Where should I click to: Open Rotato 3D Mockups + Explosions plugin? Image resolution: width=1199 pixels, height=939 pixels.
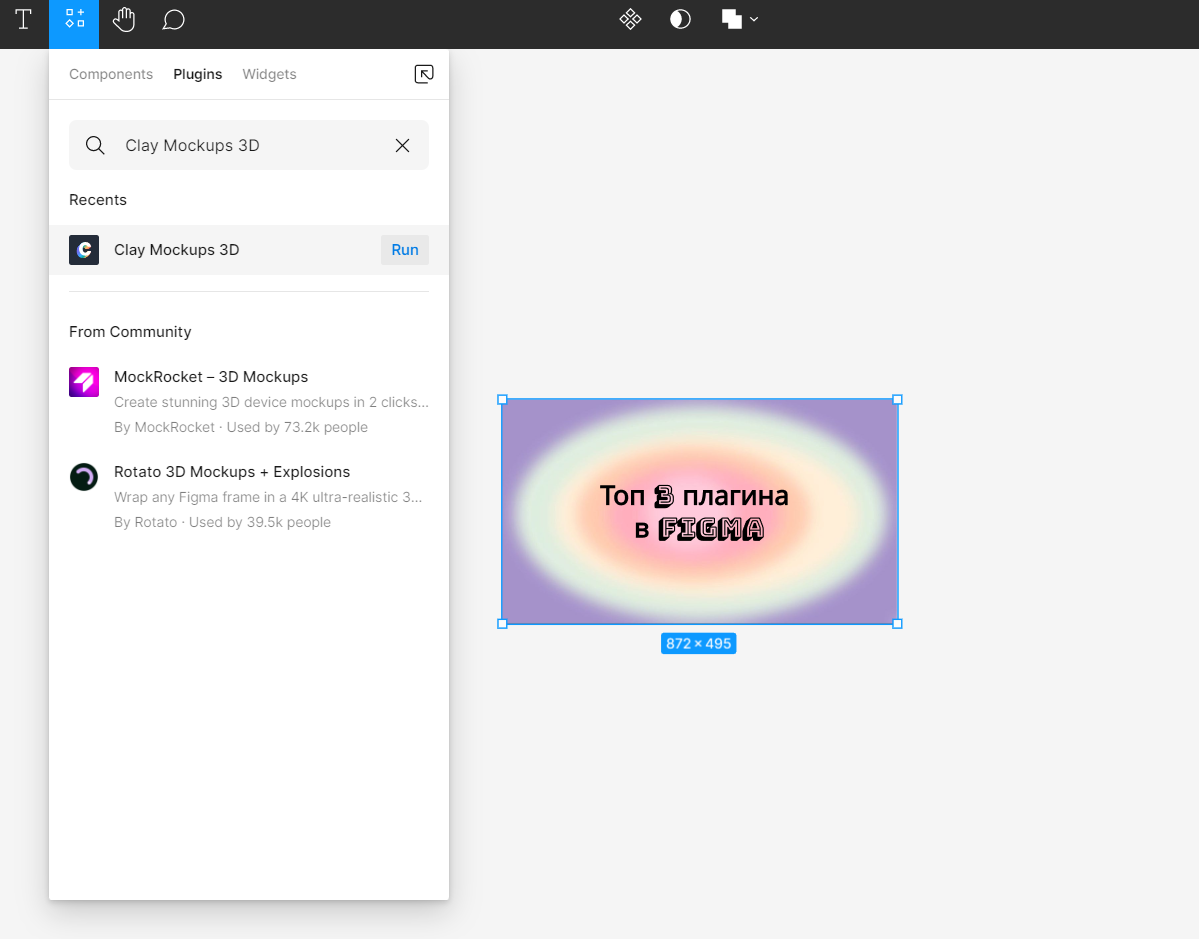(x=232, y=472)
